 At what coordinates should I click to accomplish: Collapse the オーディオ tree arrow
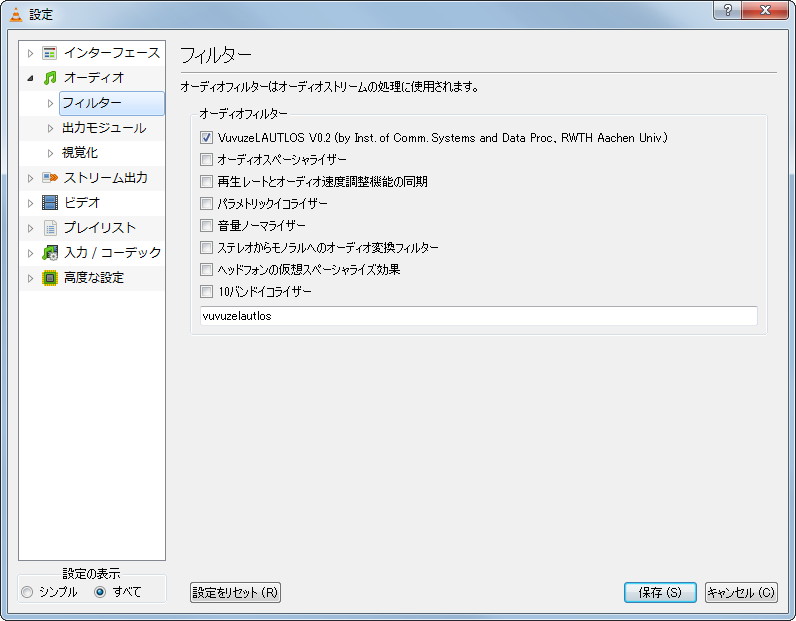coord(30,78)
